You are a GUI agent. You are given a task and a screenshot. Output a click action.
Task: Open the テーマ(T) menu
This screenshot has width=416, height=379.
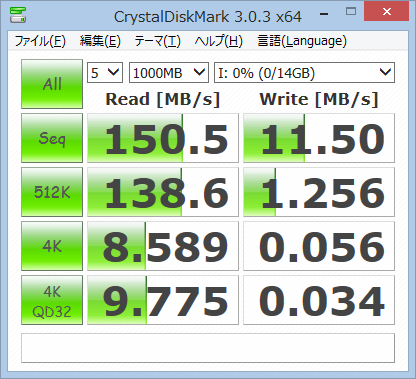pos(157,41)
